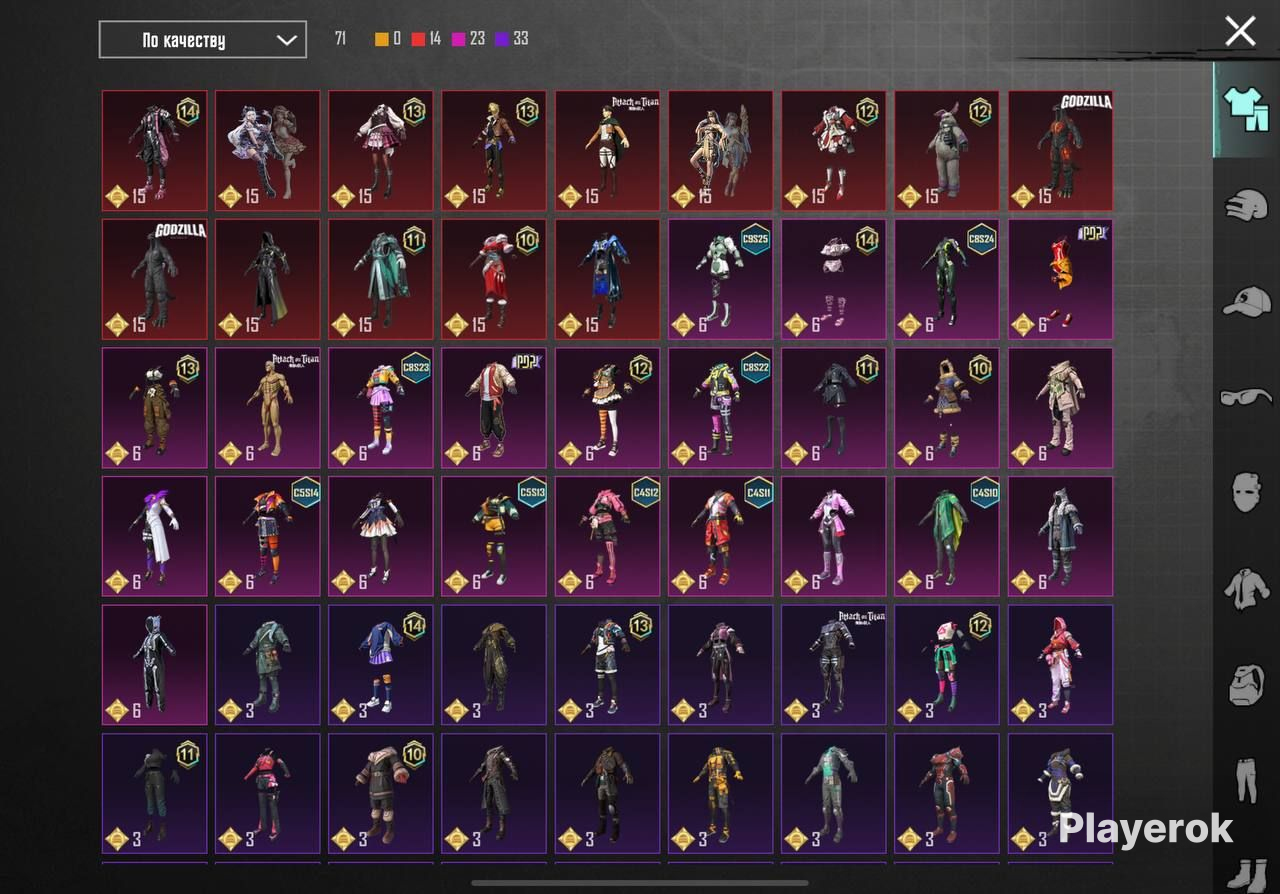Viewport: 1280px width, 894px height.
Task: Open the baseball cap headwear category
Action: 1246,301
